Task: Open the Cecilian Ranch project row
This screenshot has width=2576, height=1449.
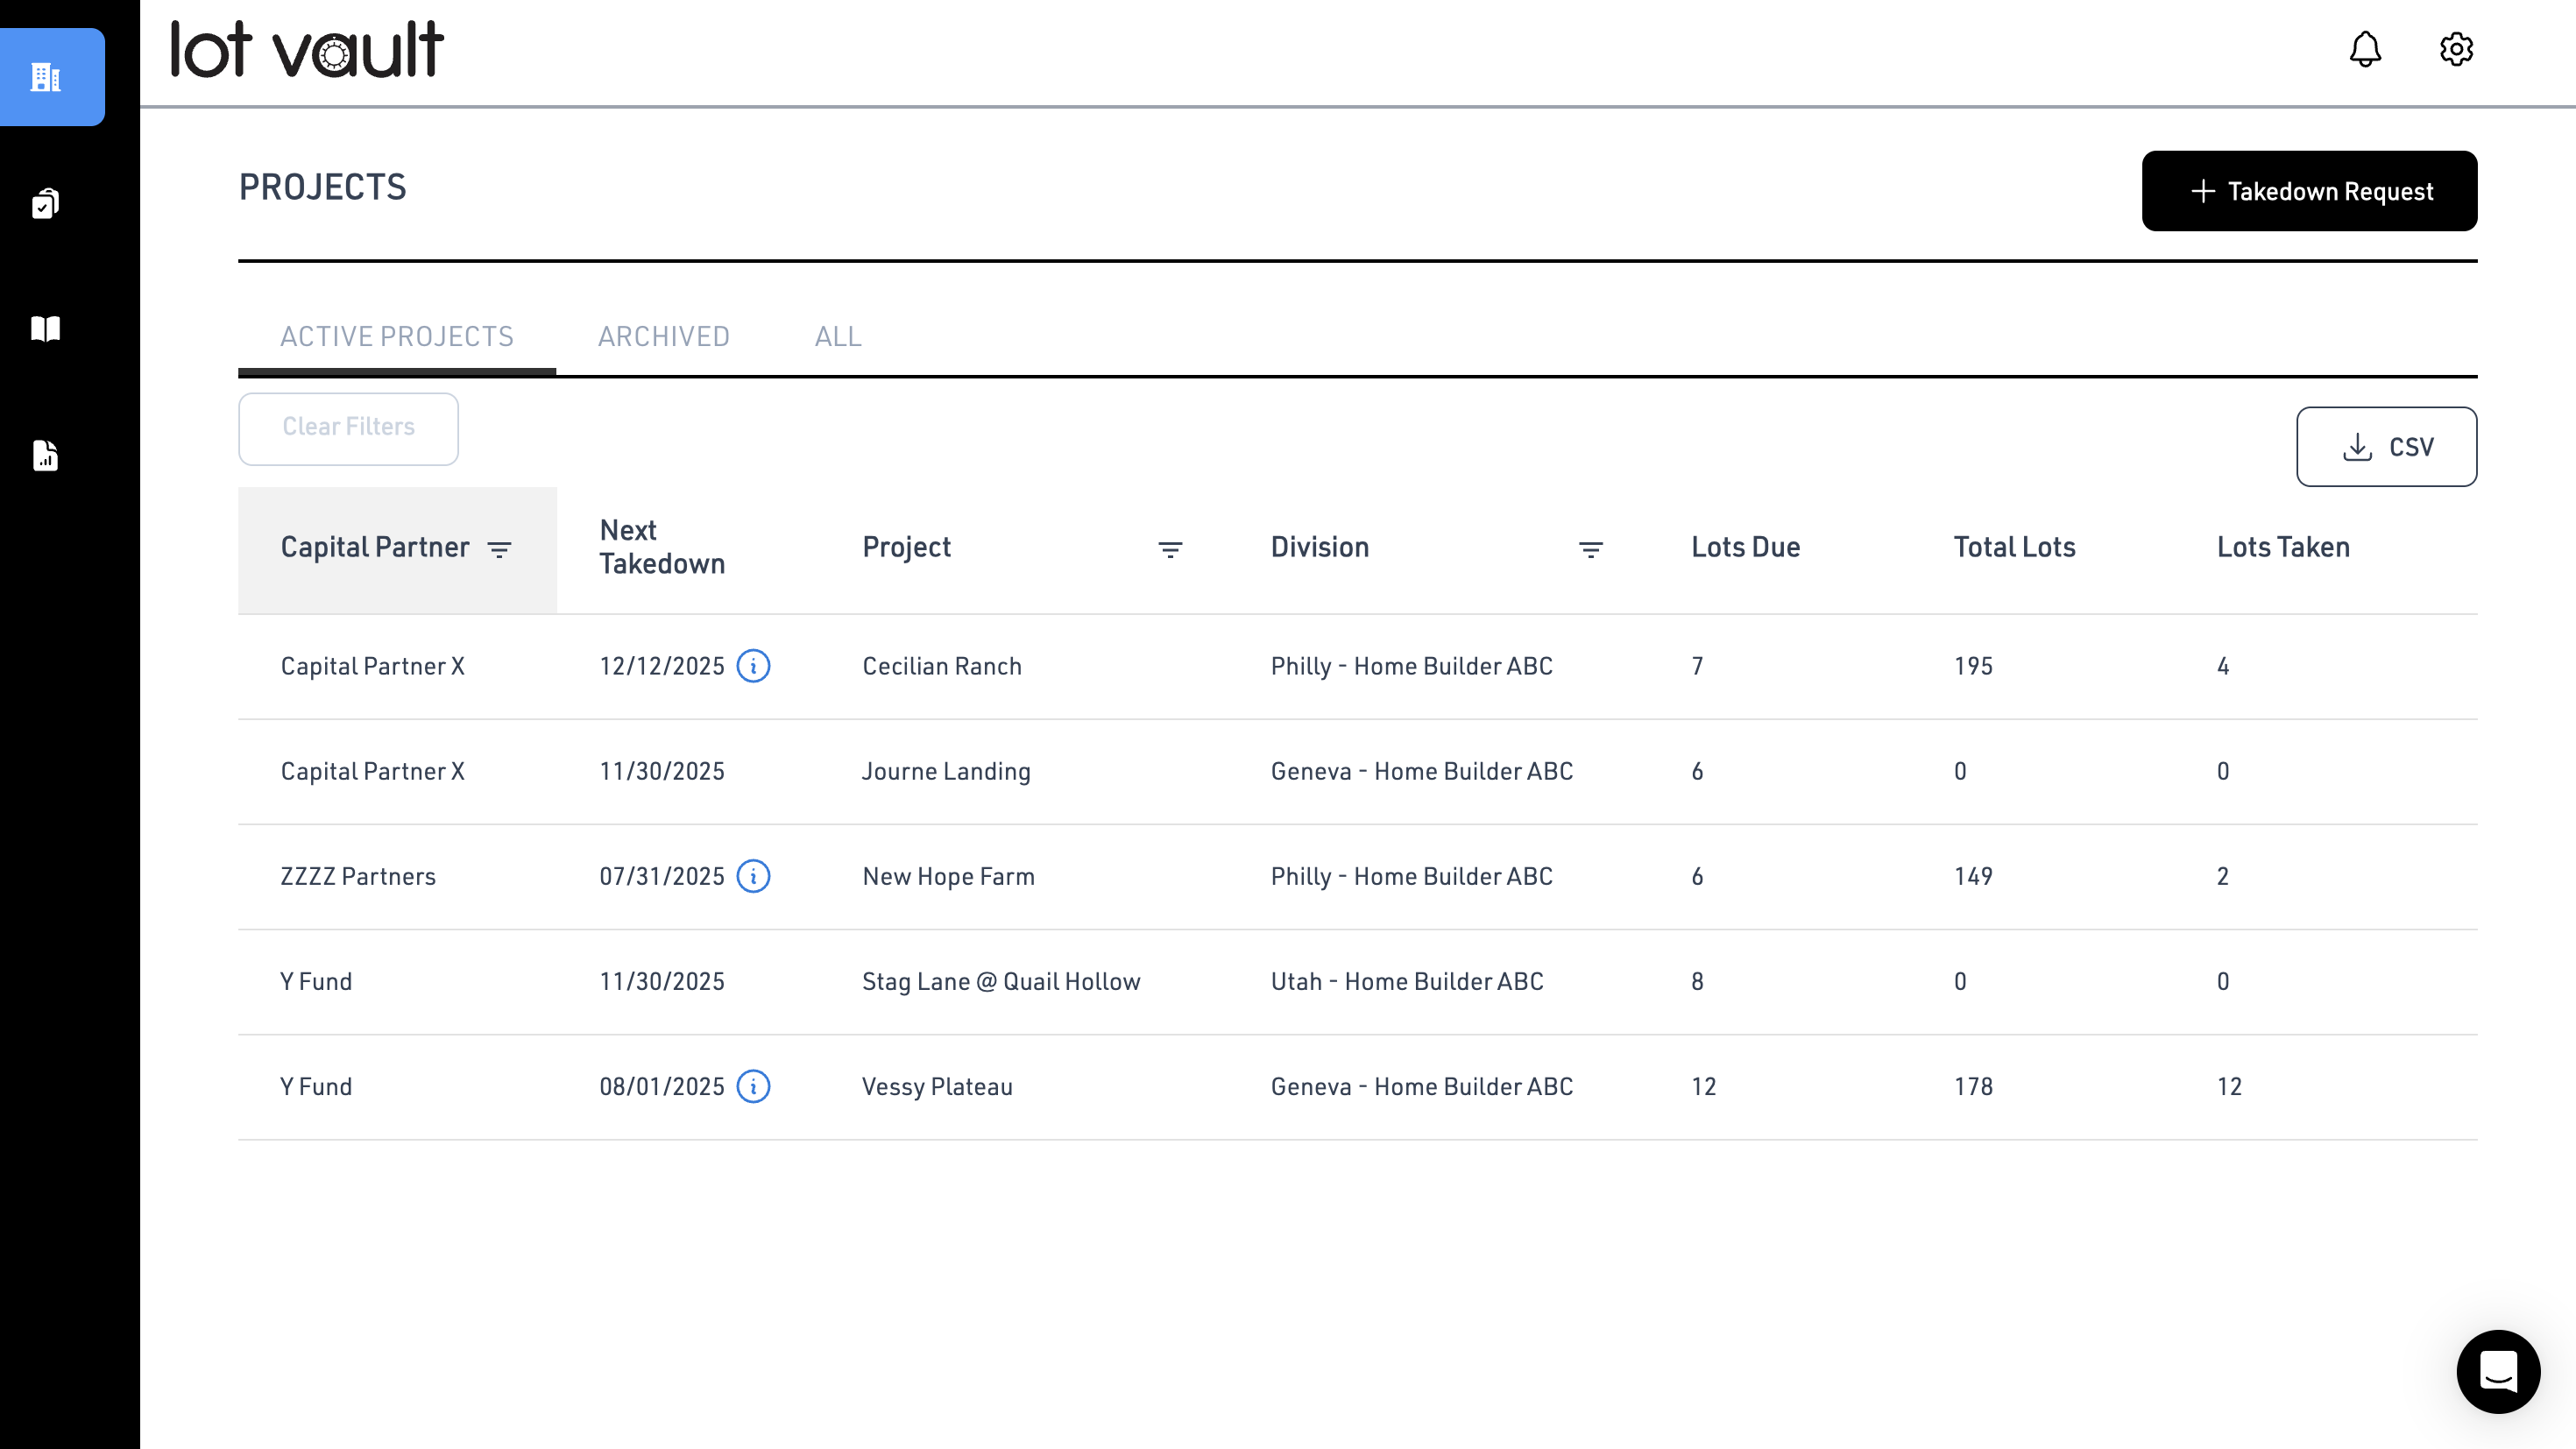Action: (942, 667)
